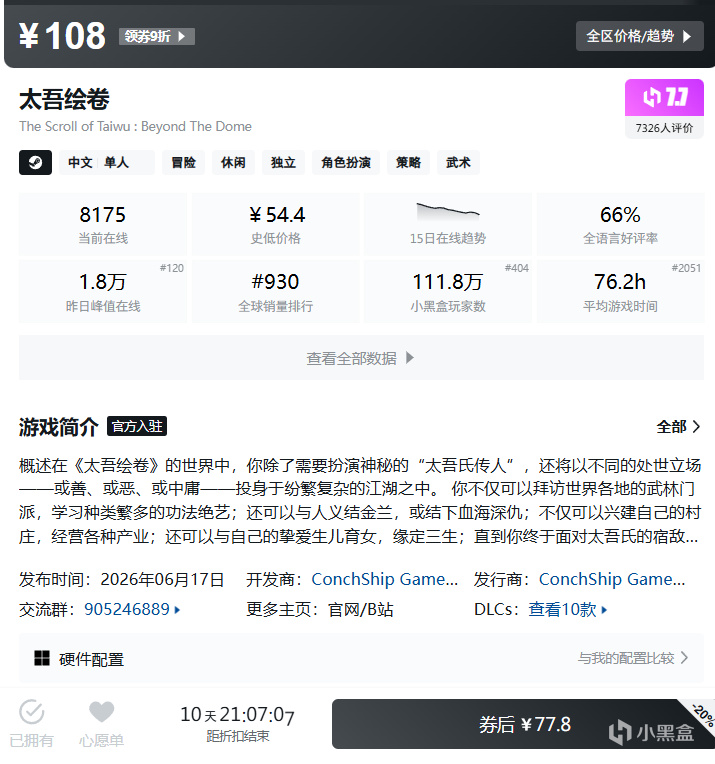Image resolution: width=715 pixels, height=764 pixels.
Task: Click the Windows logo beside 硬件配置
Action: [42, 658]
